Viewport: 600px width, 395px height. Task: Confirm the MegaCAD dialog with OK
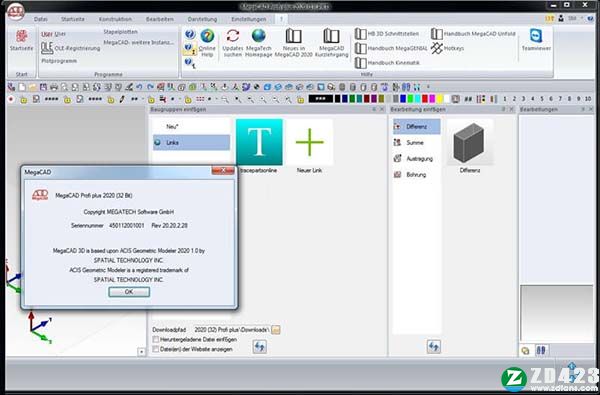pos(129,292)
